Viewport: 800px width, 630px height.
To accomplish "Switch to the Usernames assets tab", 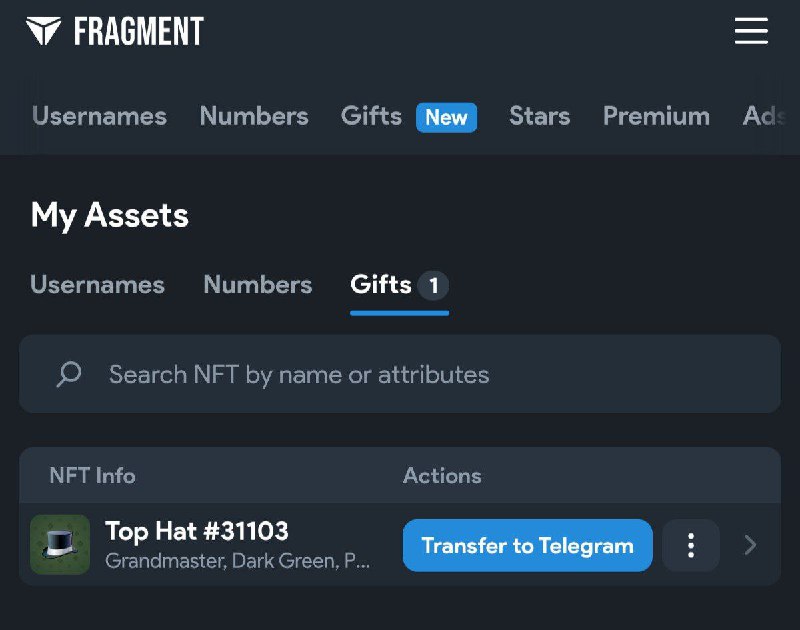I will [x=97, y=285].
